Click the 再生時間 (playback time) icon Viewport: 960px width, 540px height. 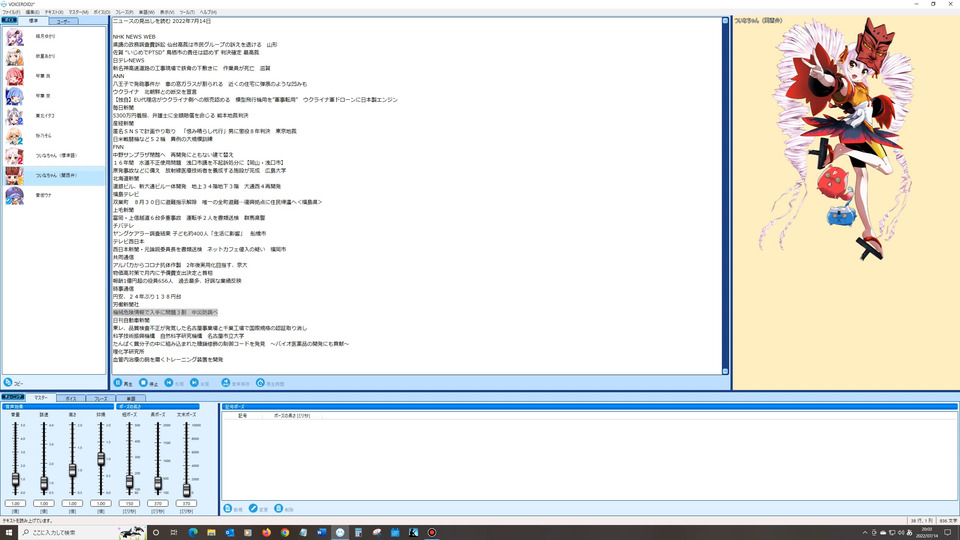[260, 383]
